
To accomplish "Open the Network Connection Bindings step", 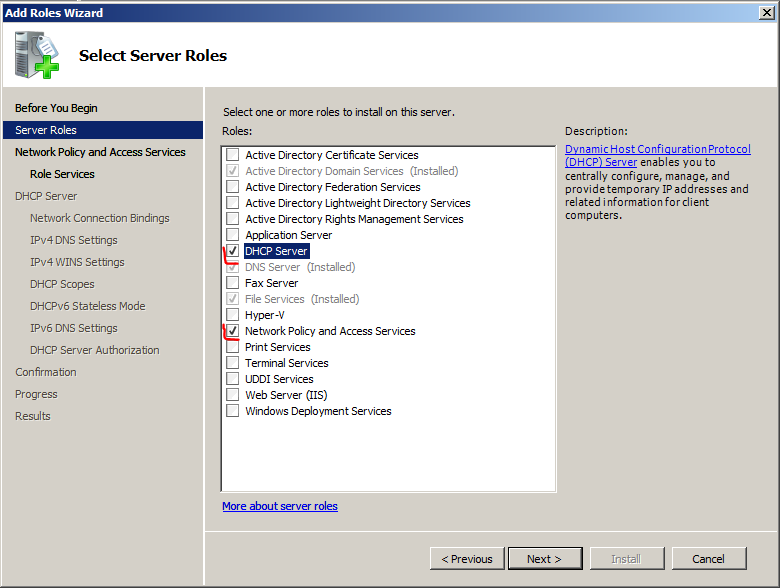I will point(99,218).
